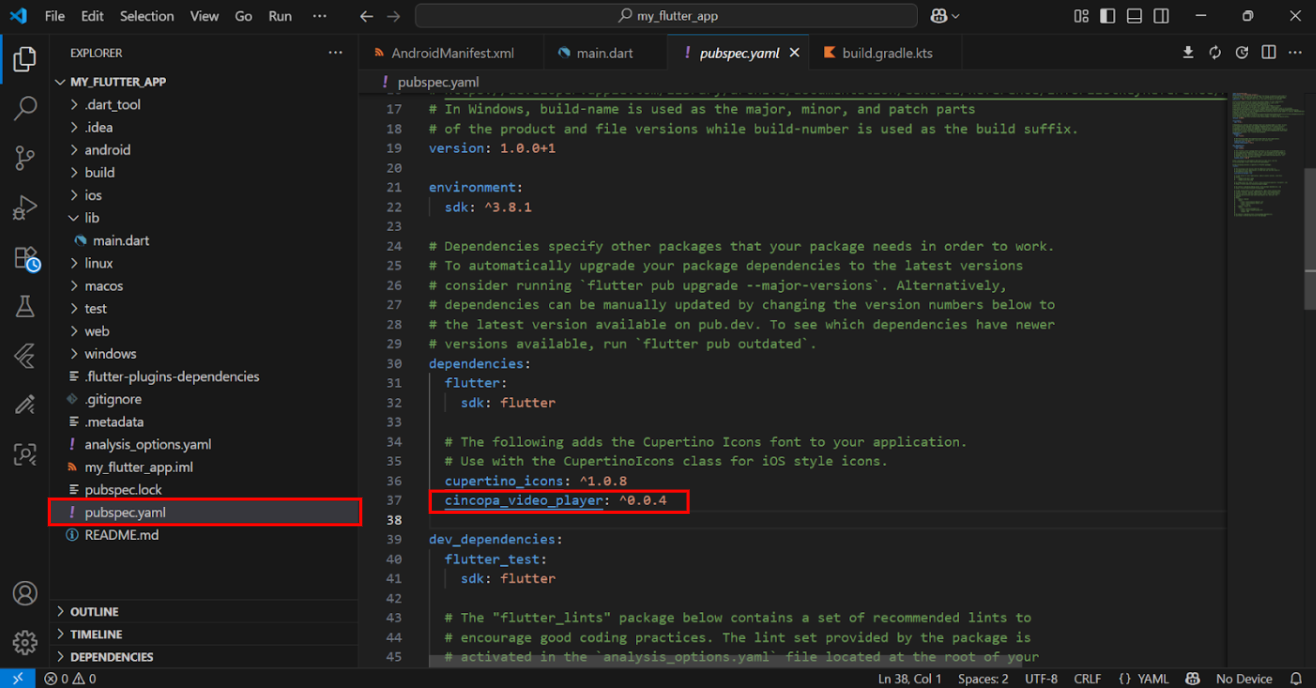Image resolution: width=1316 pixels, height=688 pixels.
Task: Open the Copilot dropdown arrow in title bar
Action: pos(955,16)
